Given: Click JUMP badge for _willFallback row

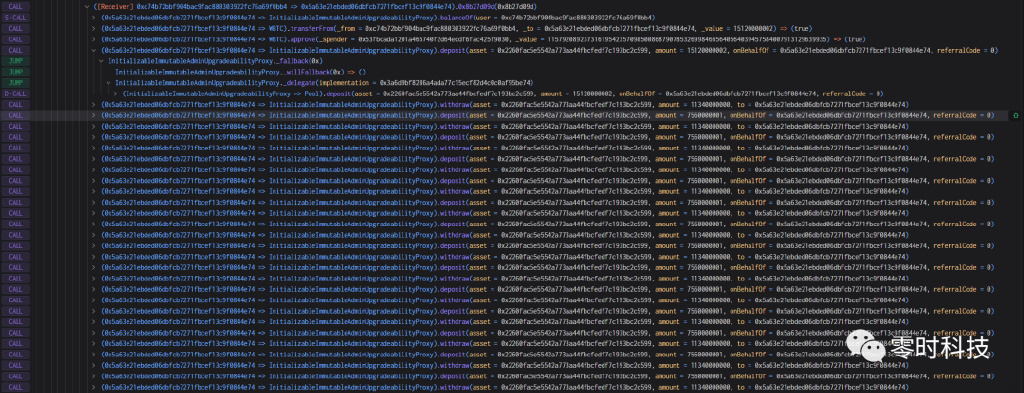Looking at the screenshot, I should pos(15,72).
